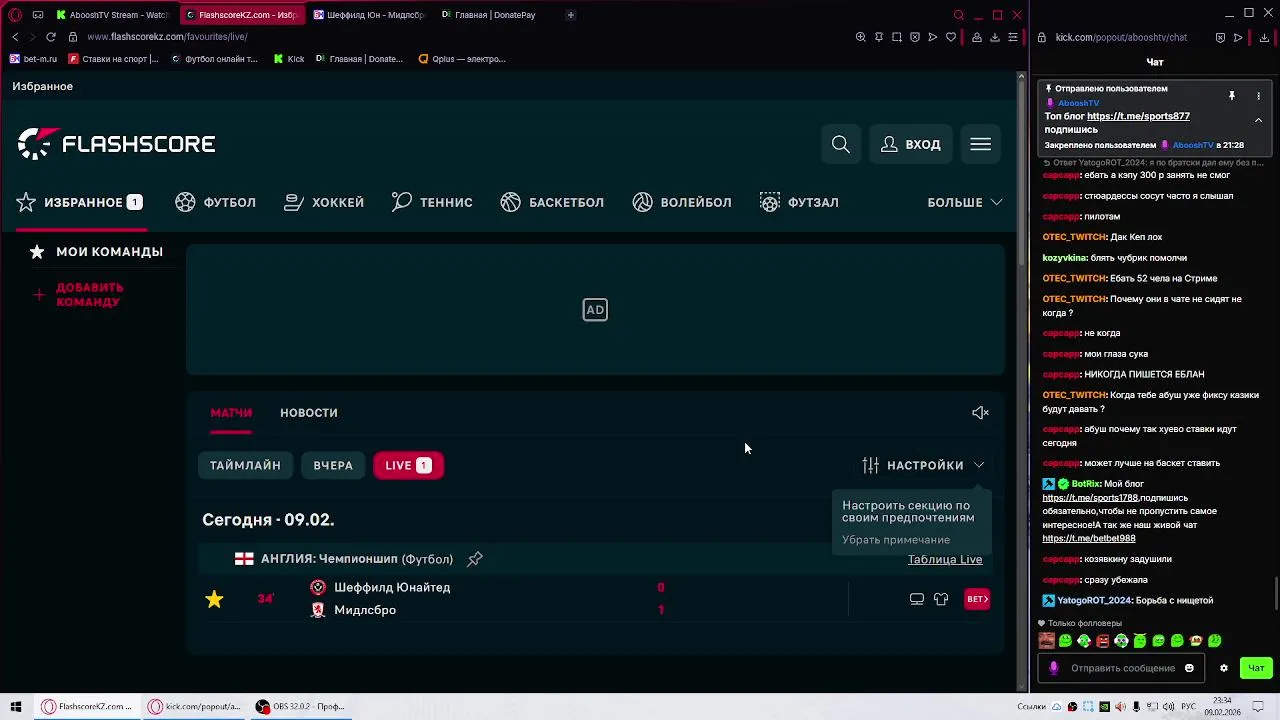Switch to AbooshTV Stream browser tab
Viewport: 1280px width, 720px height.
[x=112, y=15]
